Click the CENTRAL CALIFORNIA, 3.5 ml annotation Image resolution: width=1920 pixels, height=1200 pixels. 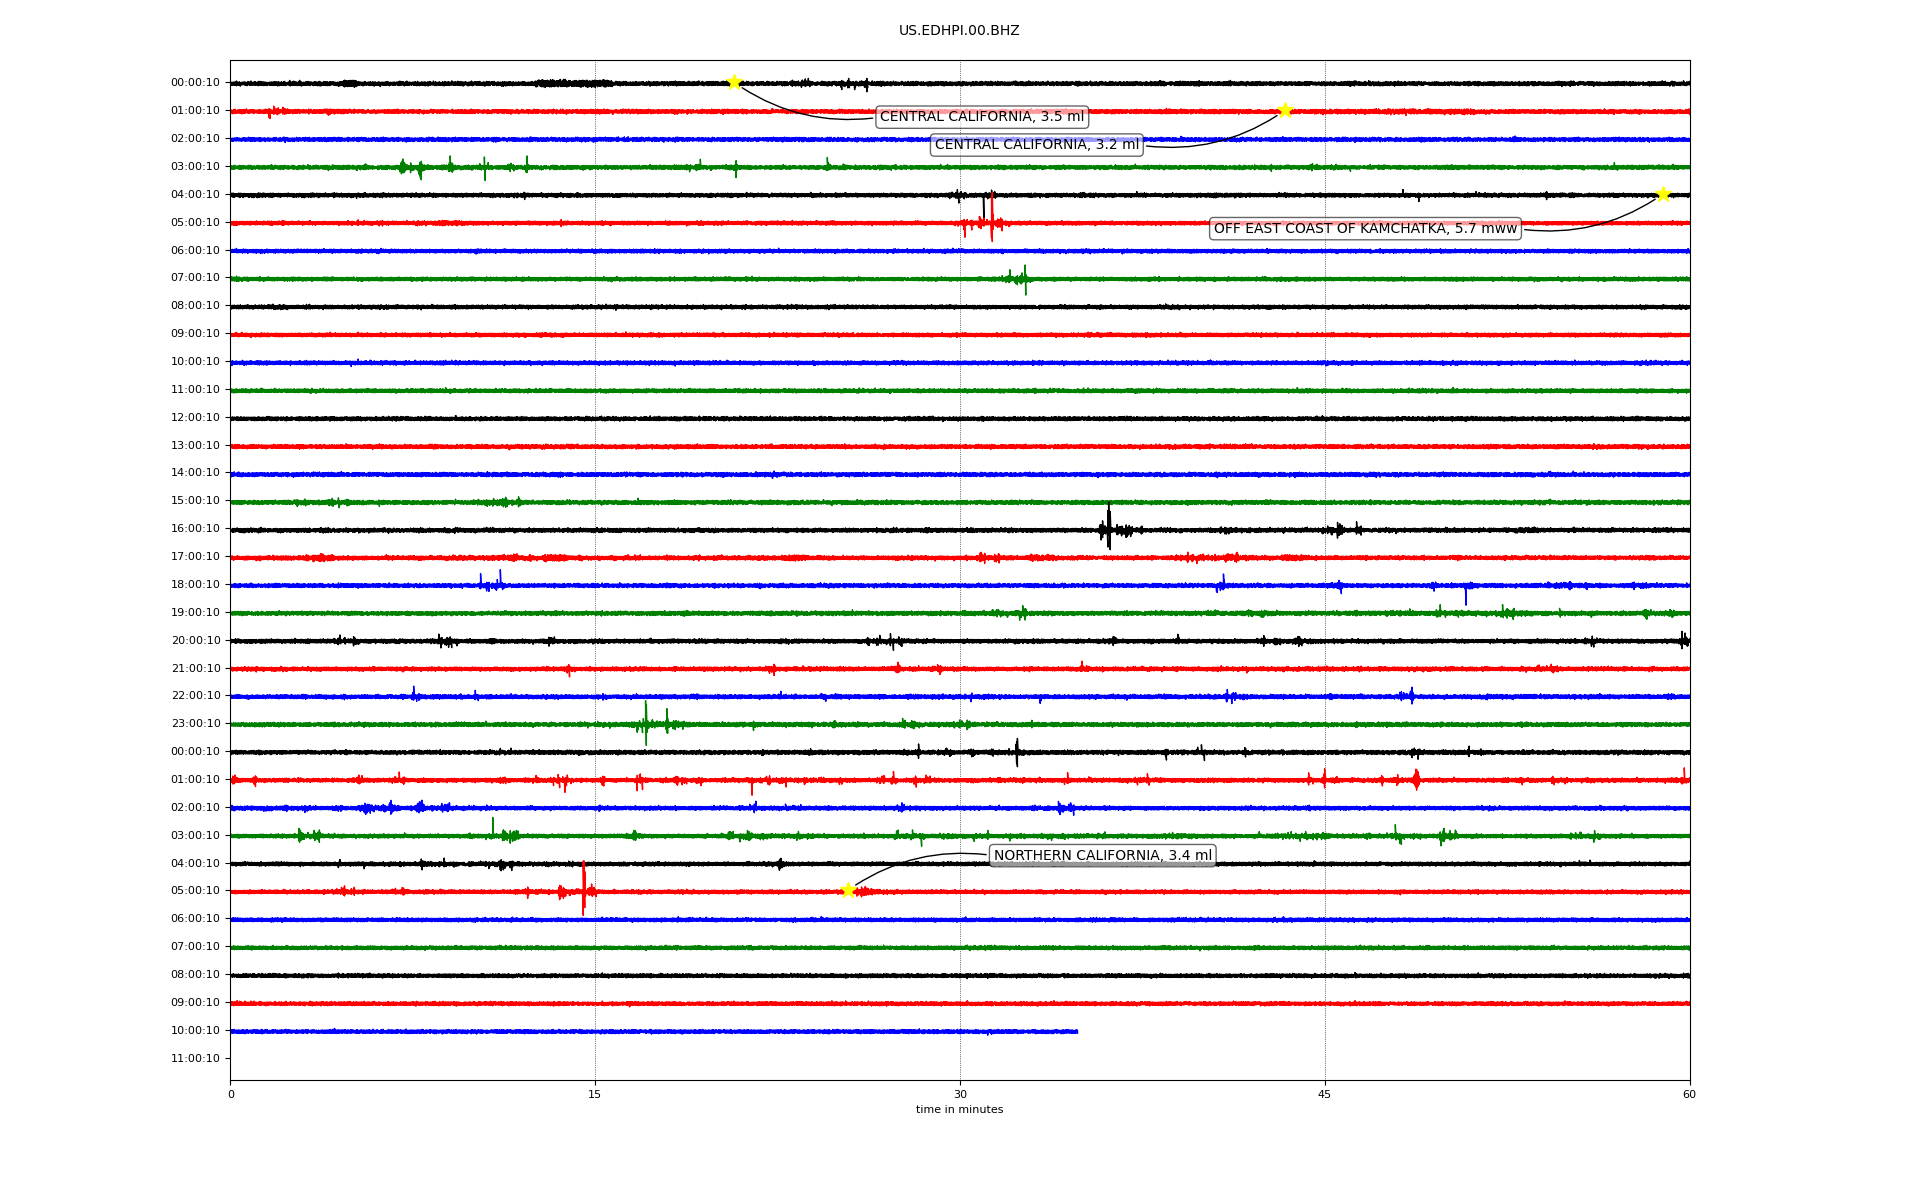(x=981, y=117)
